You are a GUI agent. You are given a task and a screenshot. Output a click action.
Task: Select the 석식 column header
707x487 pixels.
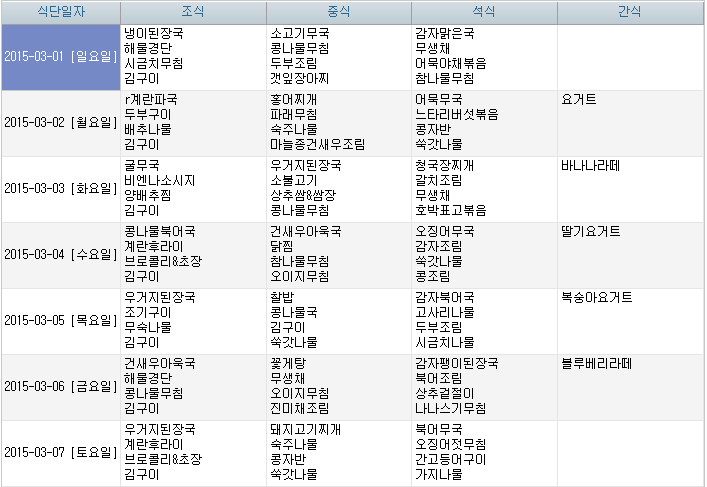point(483,12)
